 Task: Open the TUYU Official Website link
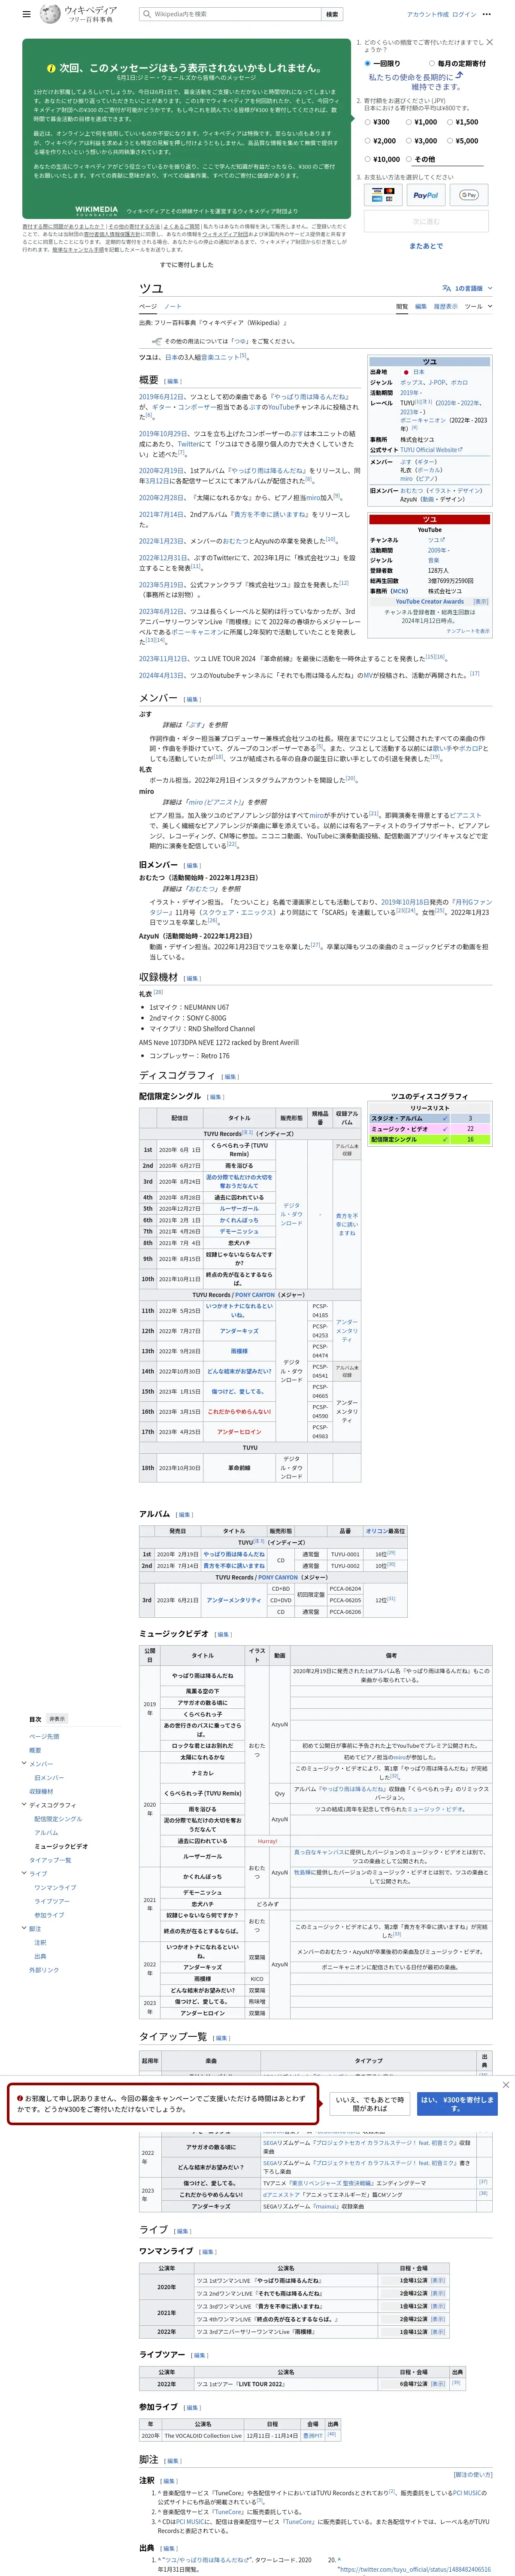coord(431,450)
